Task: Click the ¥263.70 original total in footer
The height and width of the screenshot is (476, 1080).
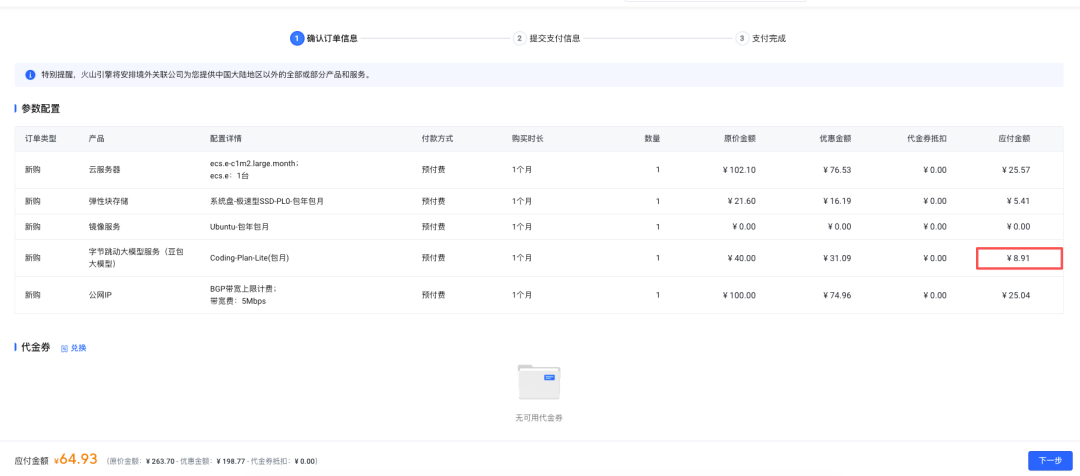Action: tap(160, 461)
